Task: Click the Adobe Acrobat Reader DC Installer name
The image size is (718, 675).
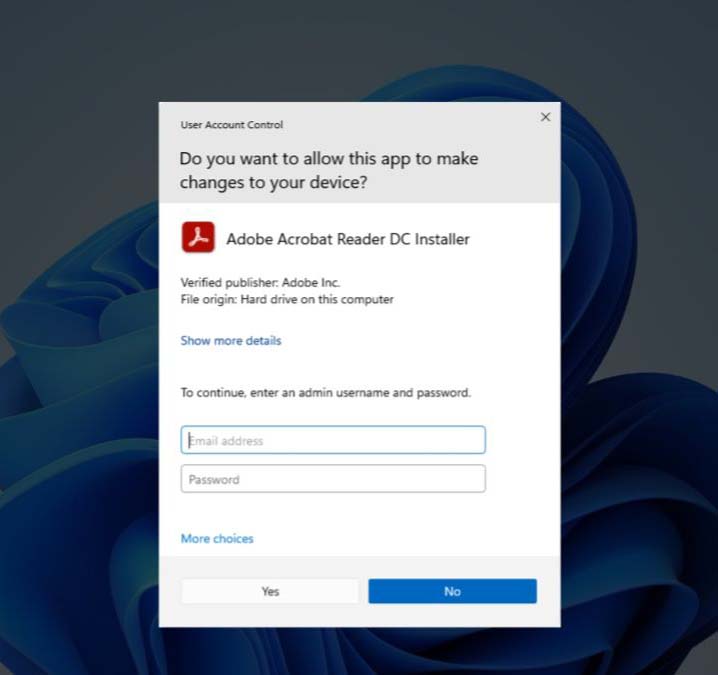Action: 348,239
